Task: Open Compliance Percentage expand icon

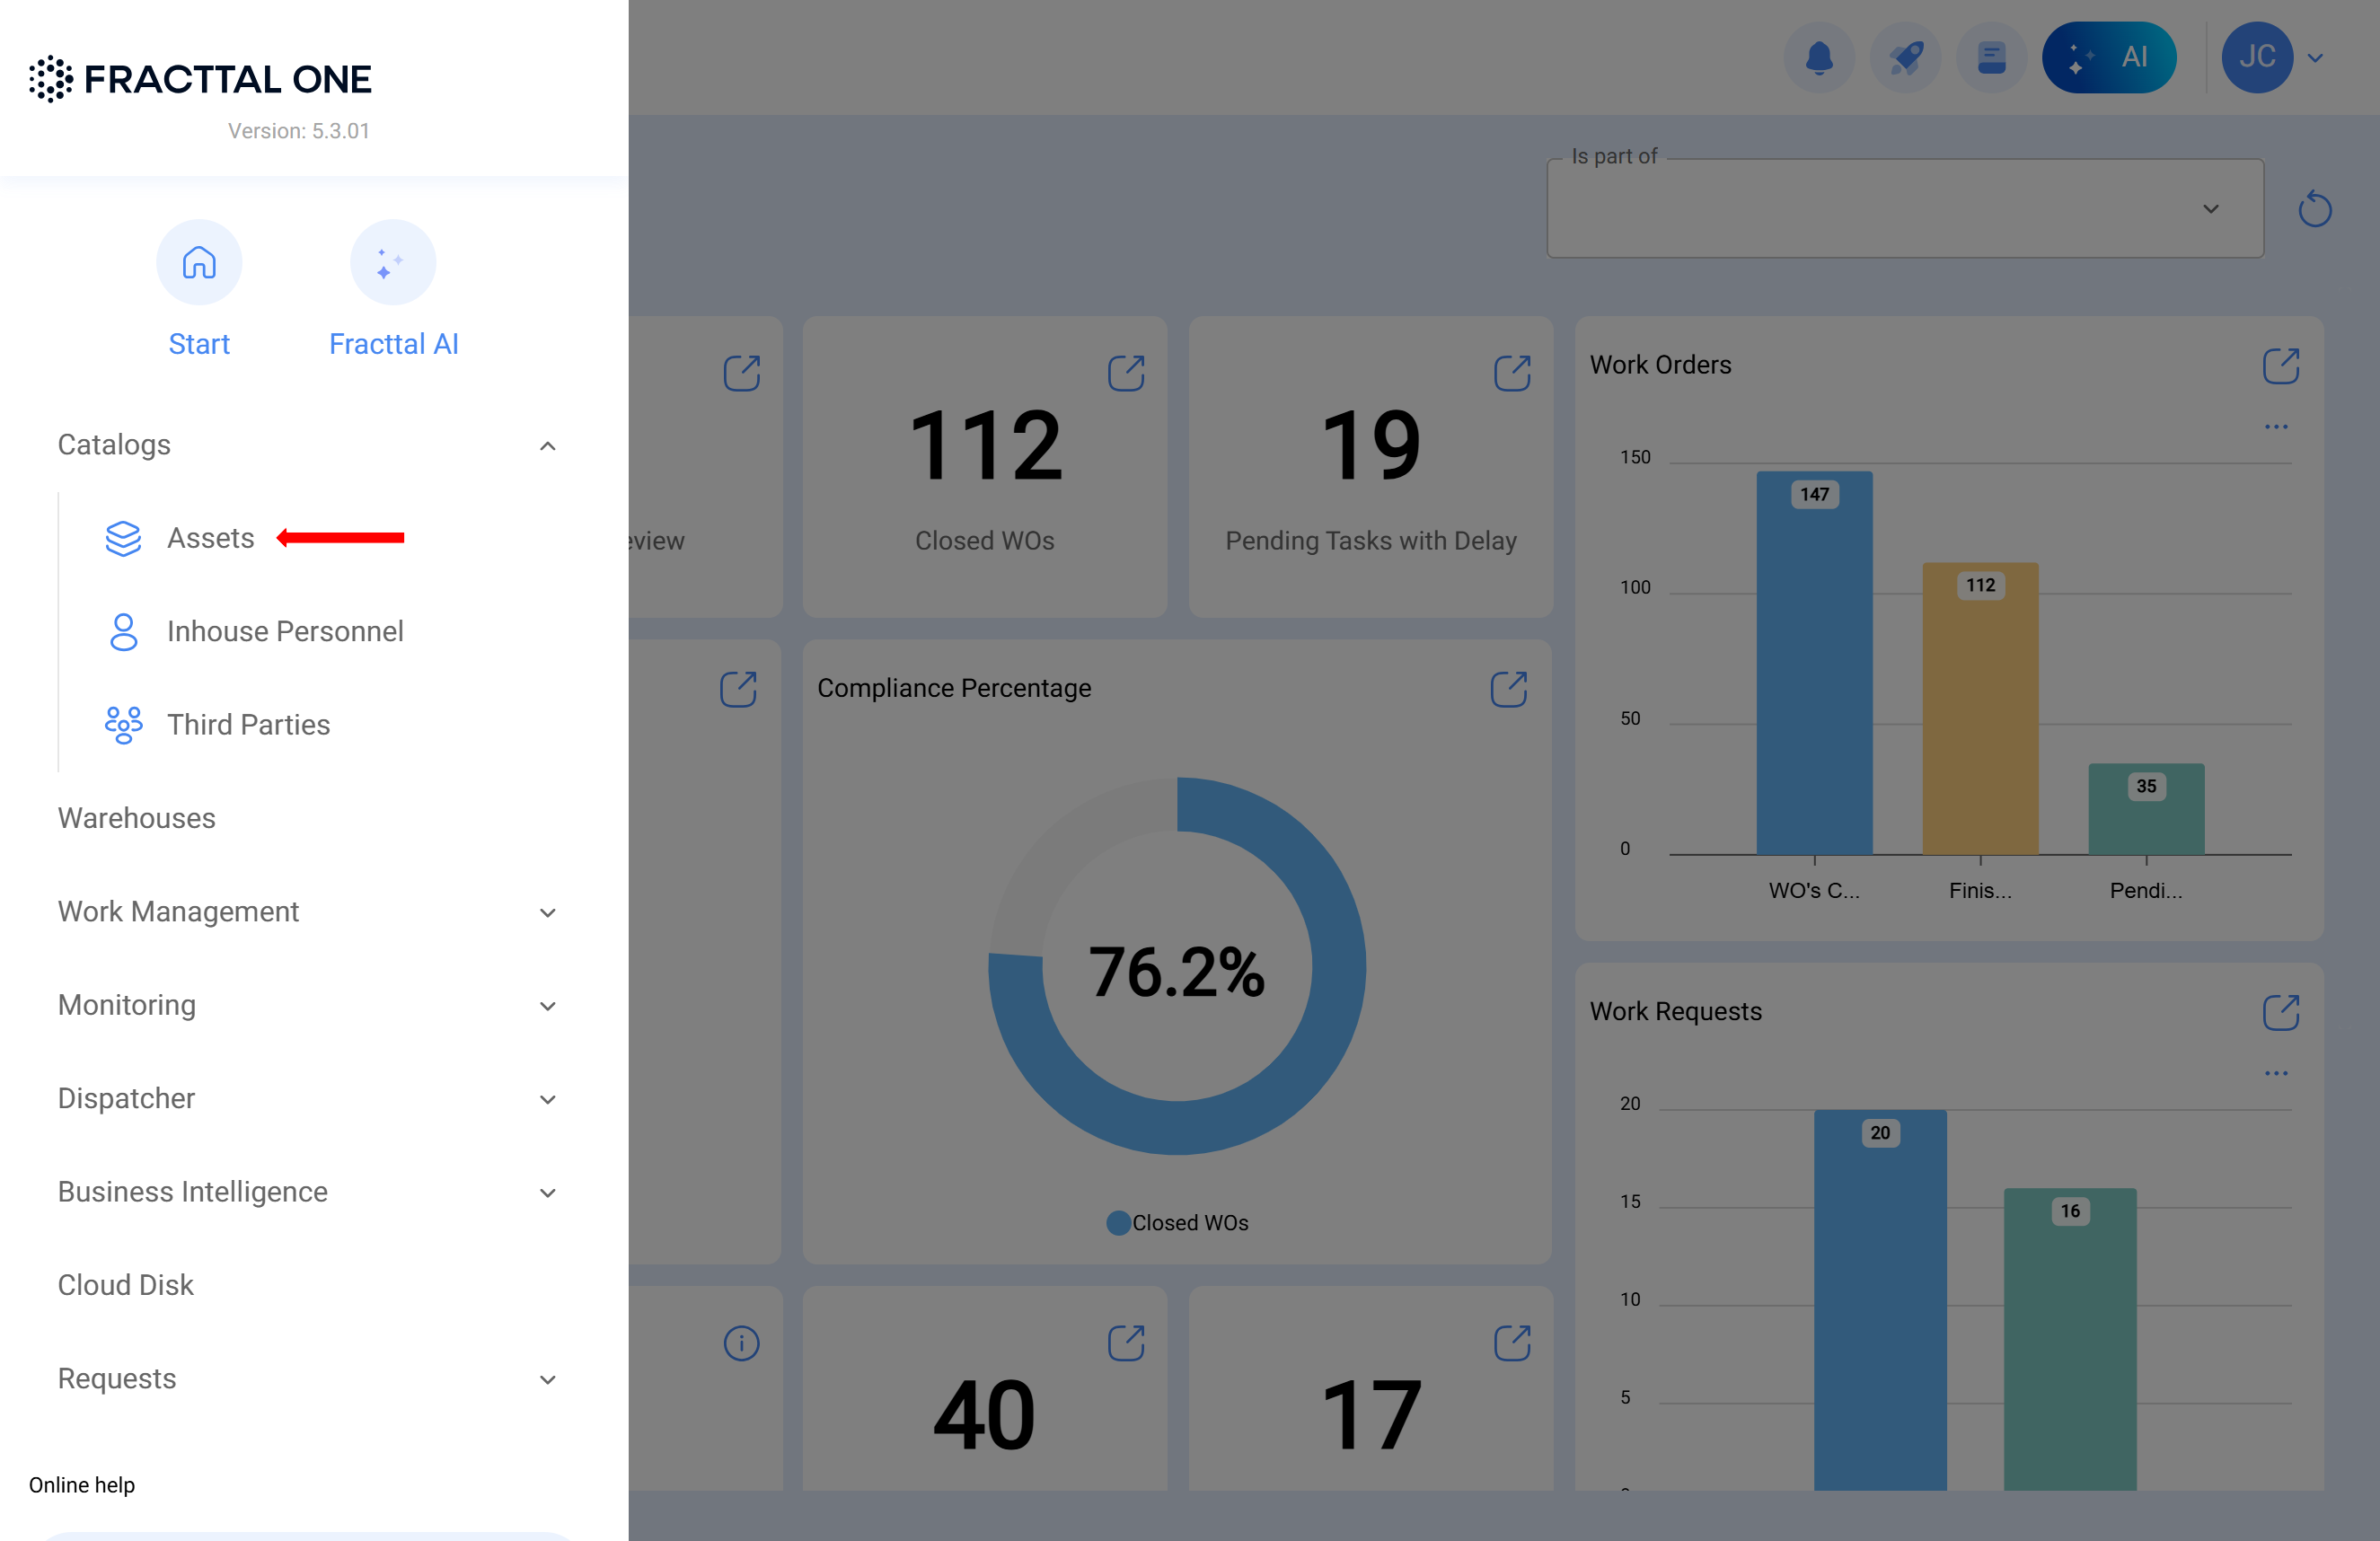Action: click(1508, 689)
